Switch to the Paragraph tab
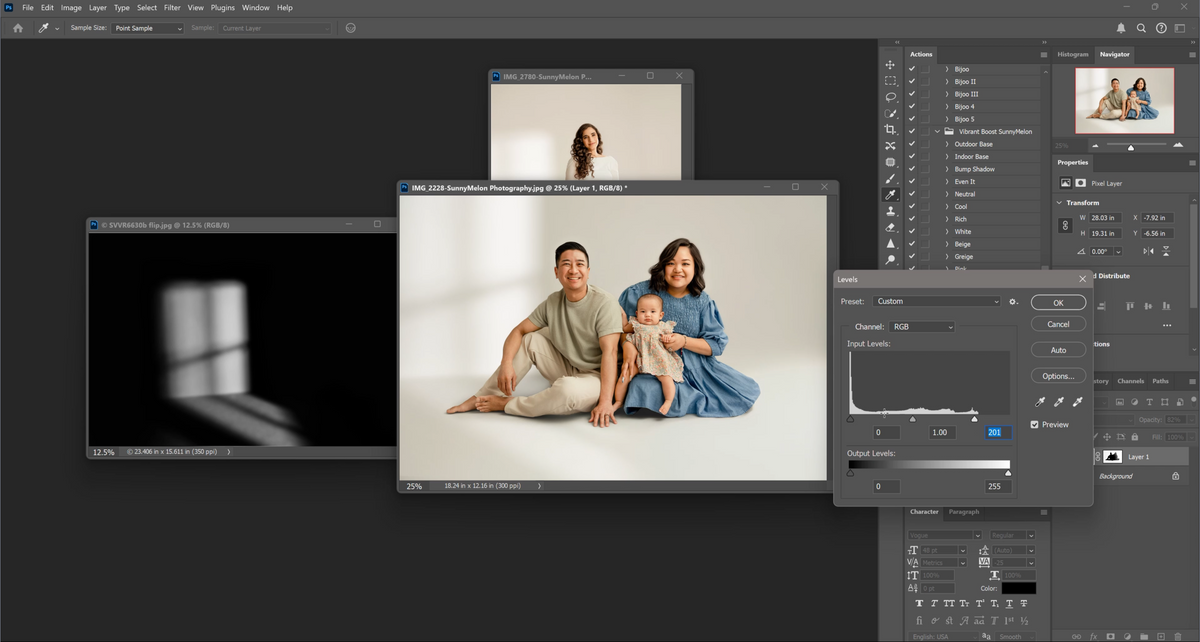 tap(964, 512)
